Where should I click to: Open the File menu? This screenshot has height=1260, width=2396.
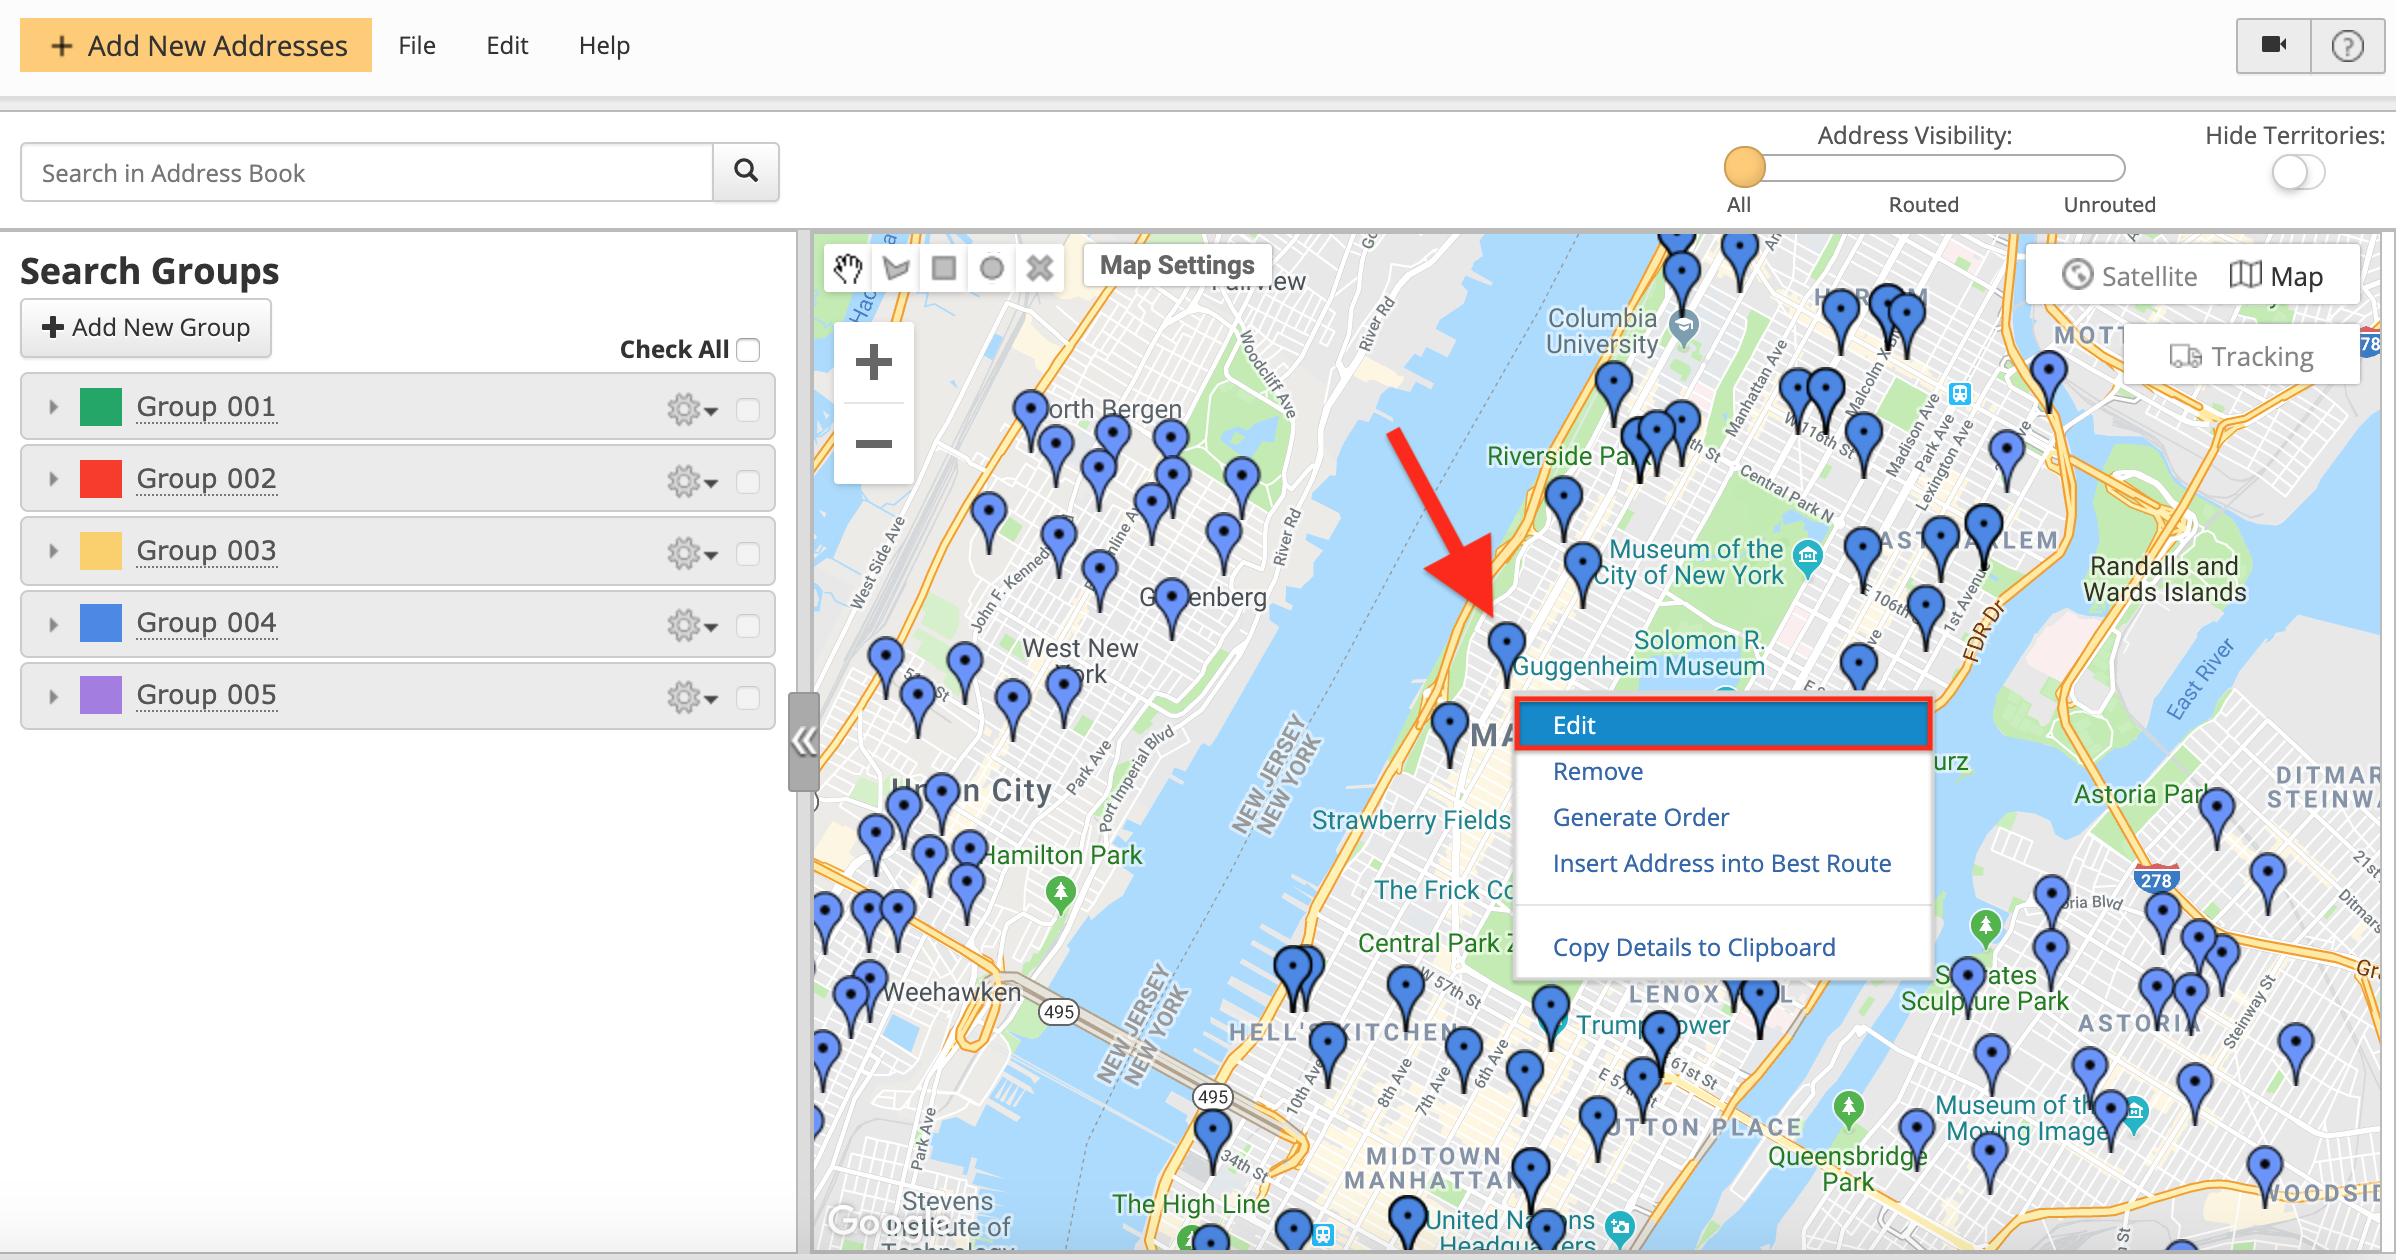point(416,45)
